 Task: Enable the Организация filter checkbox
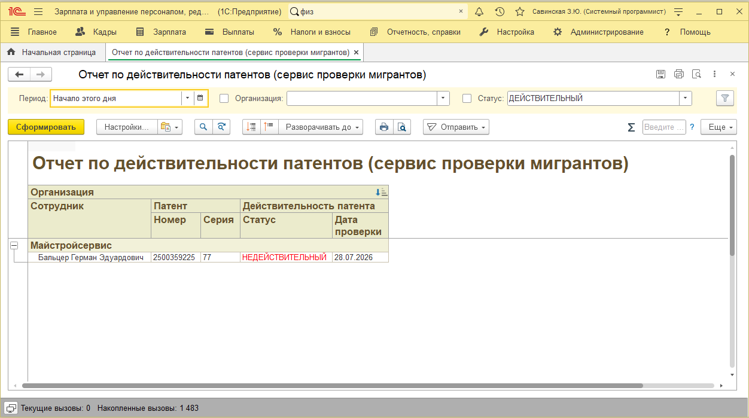pyautogui.click(x=224, y=98)
